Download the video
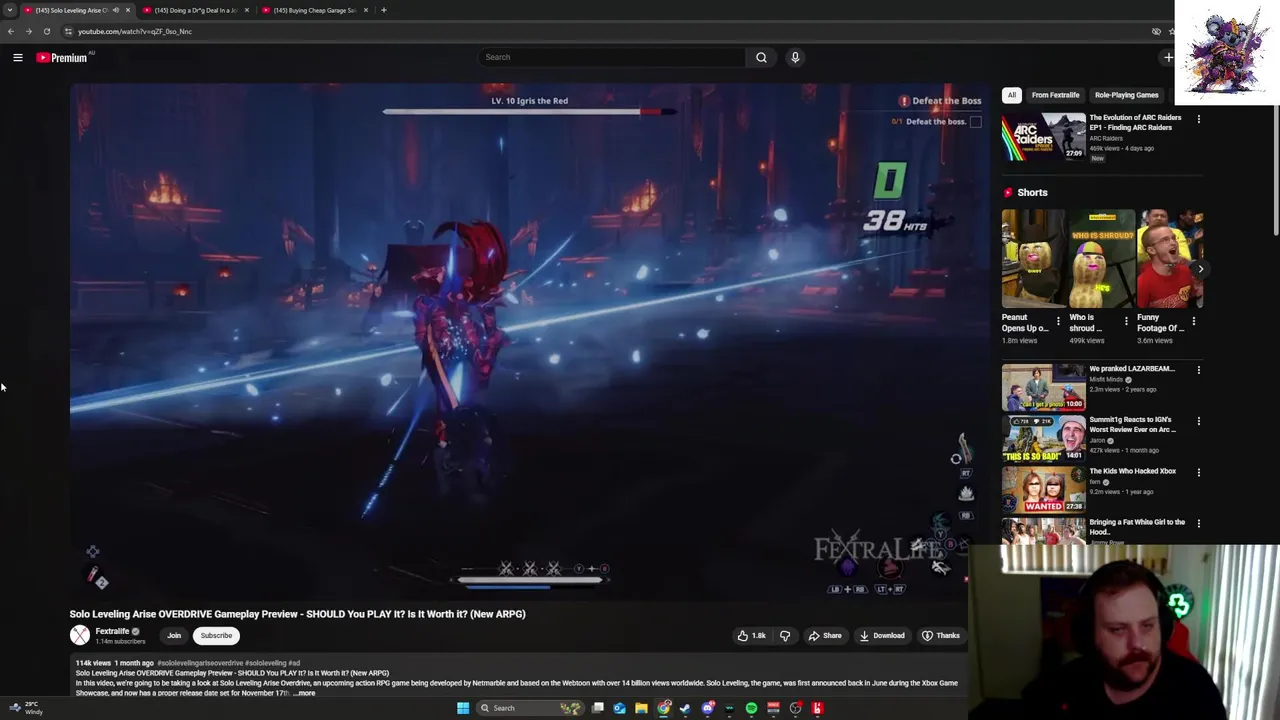 point(882,636)
